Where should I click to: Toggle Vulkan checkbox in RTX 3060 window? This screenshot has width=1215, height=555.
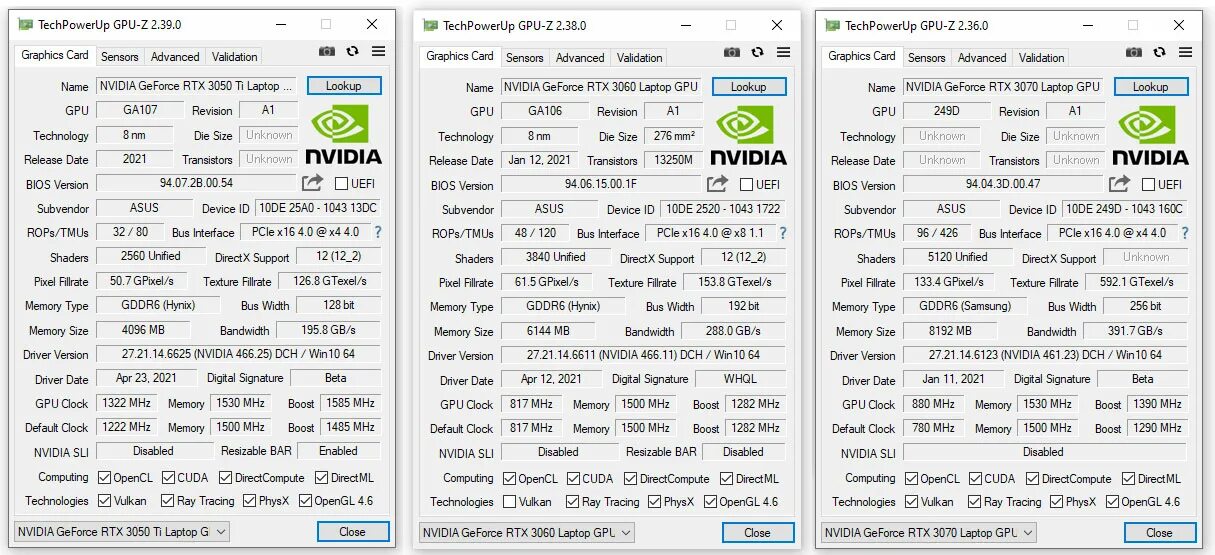click(x=510, y=502)
